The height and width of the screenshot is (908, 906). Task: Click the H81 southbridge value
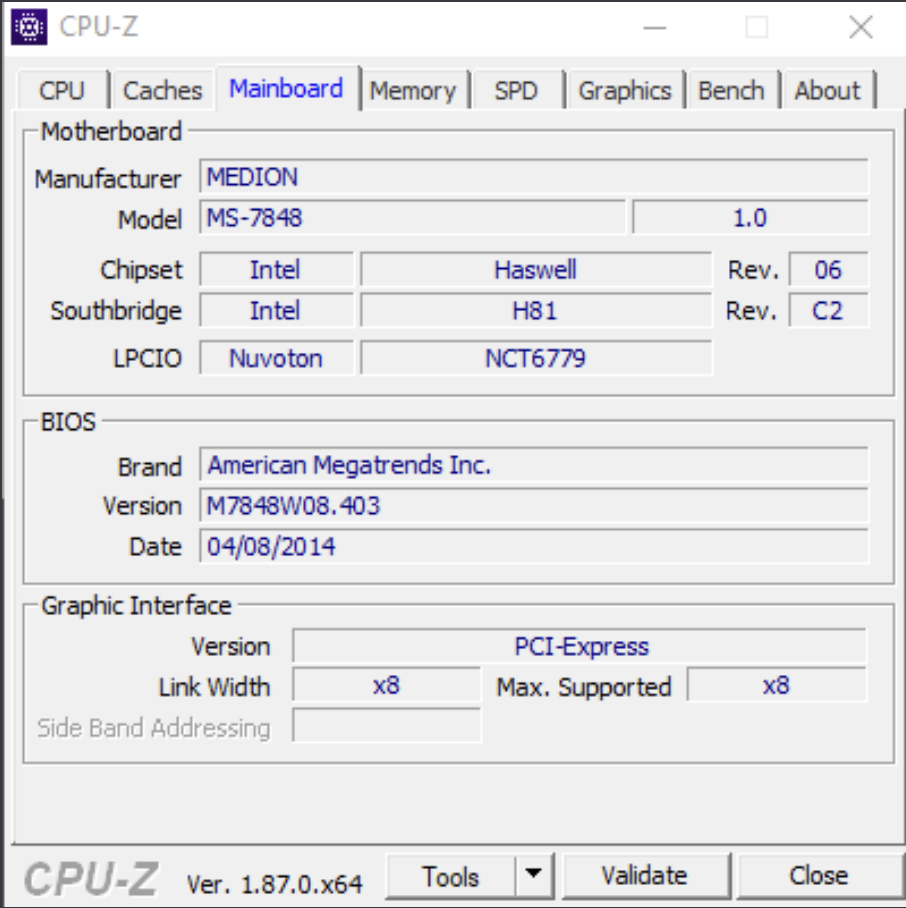coord(536,310)
